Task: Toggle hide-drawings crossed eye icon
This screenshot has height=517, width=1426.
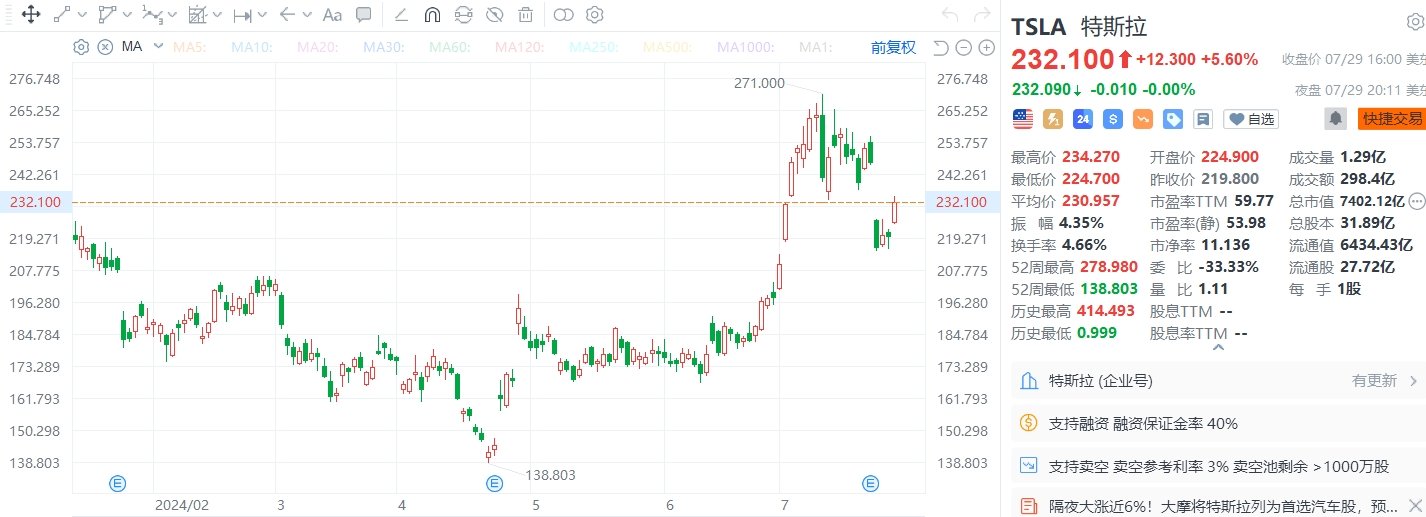Action: pos(494,15)
